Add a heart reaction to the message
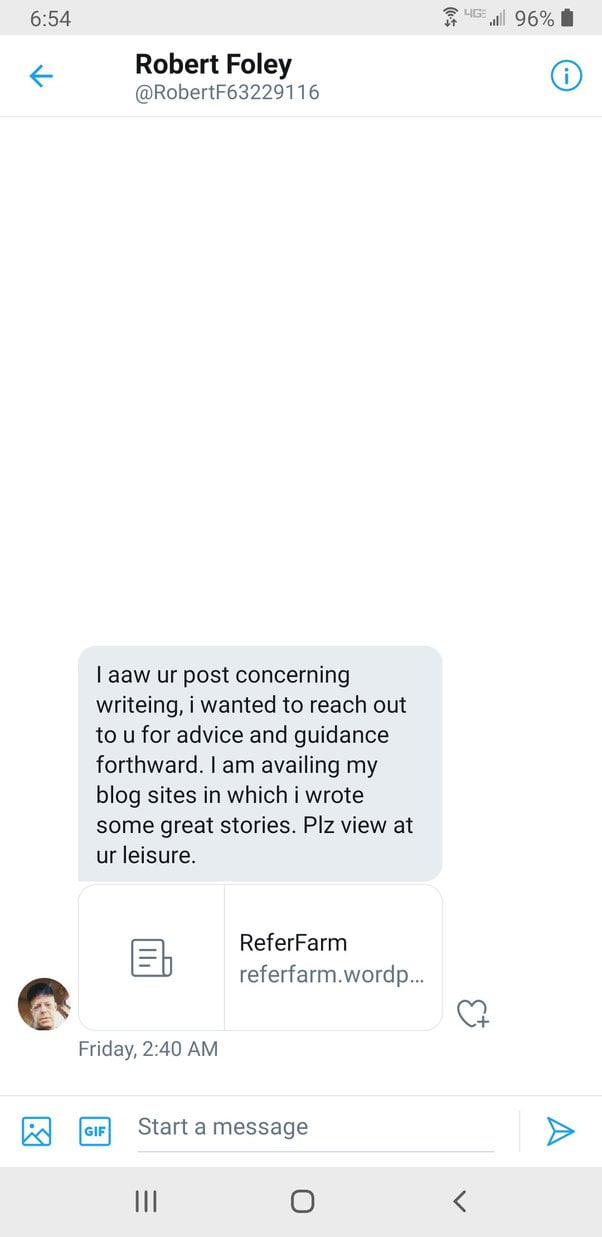This screenshot has width=602, height=1237. point(472,1014)
